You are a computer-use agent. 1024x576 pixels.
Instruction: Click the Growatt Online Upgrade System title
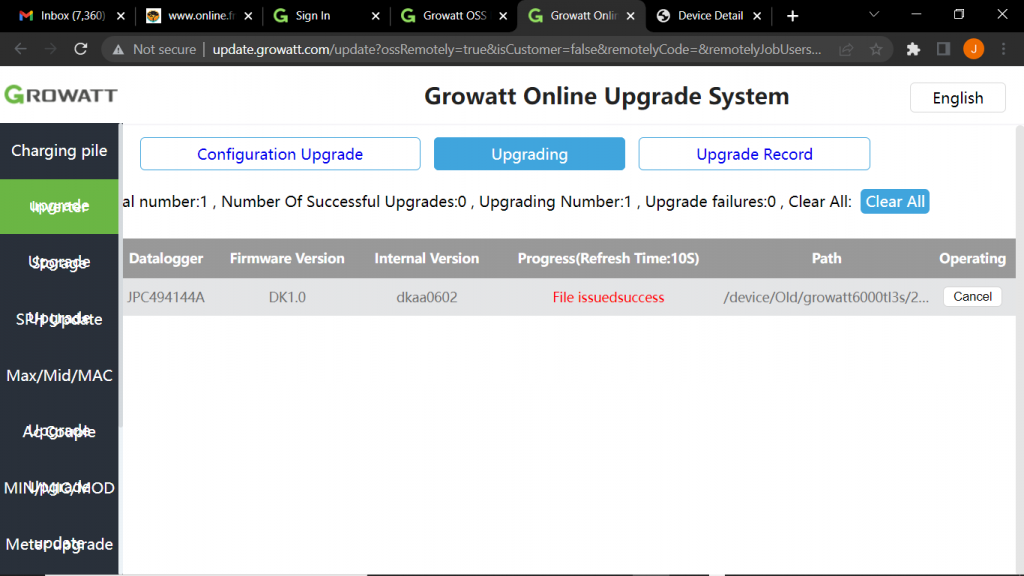pyautogui.click(x=607, y=96)
